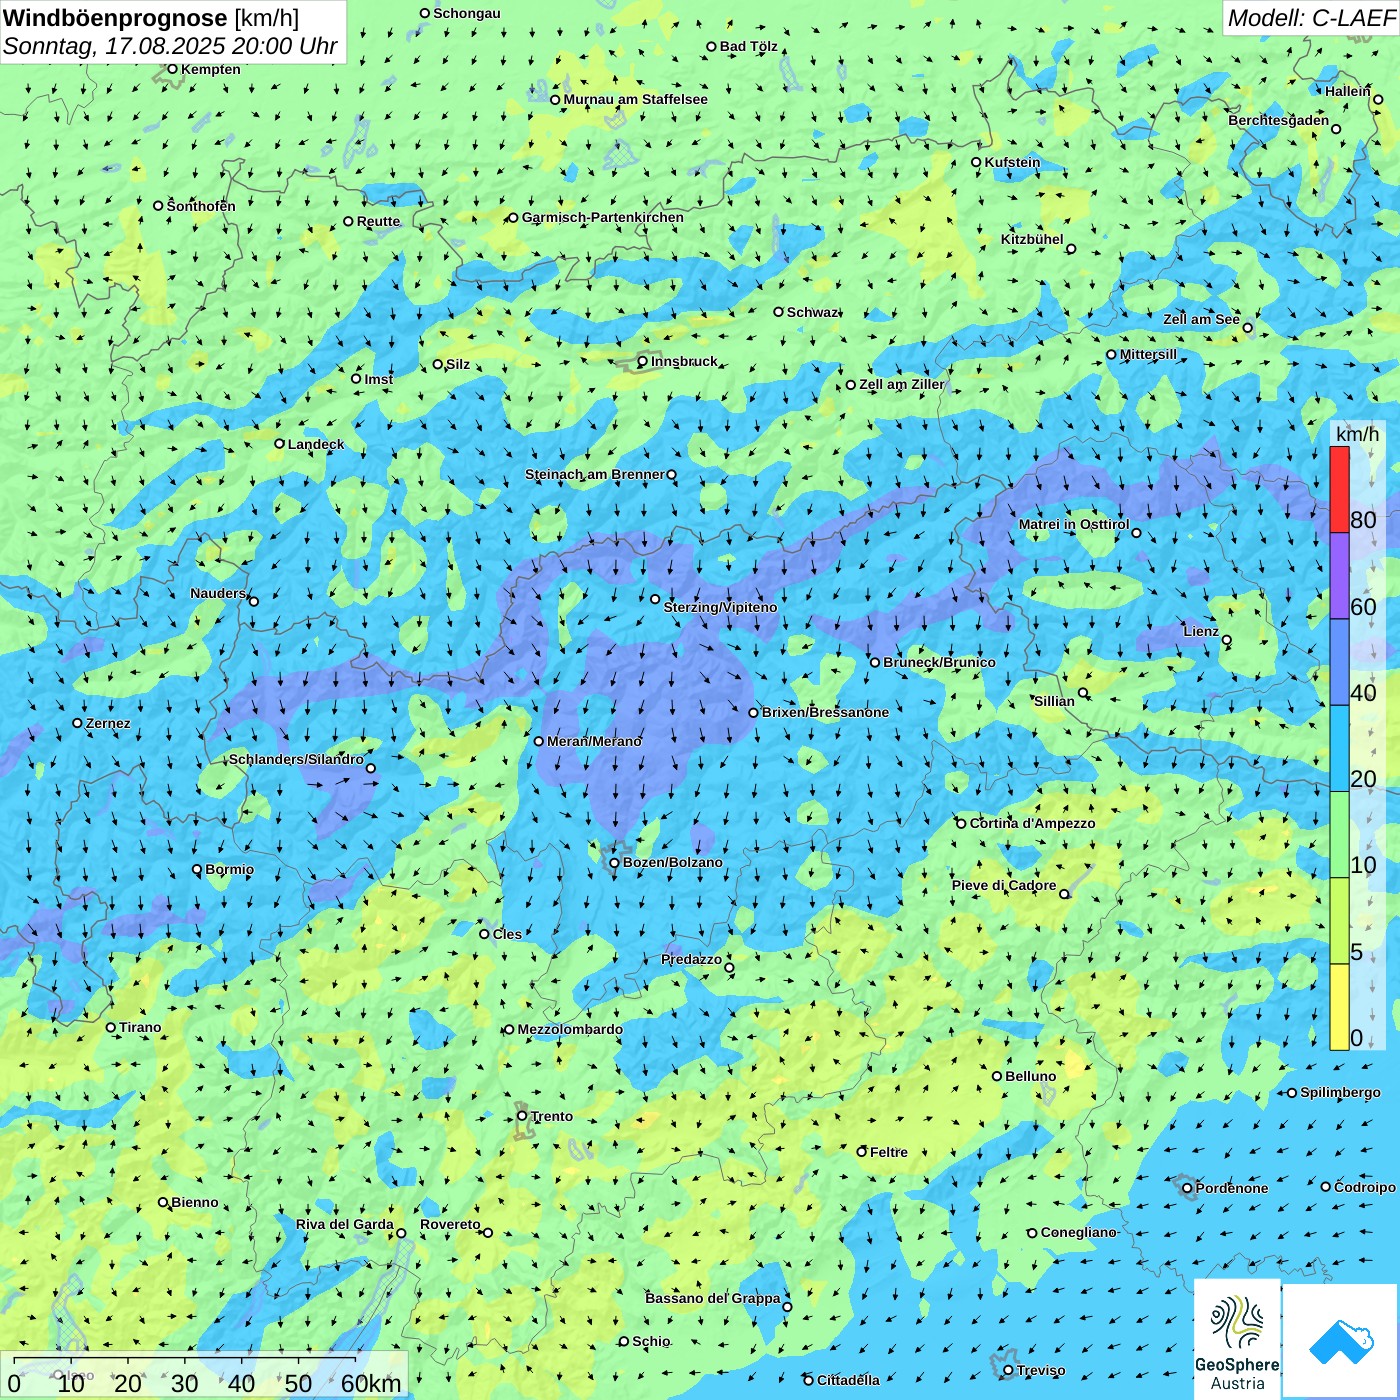This screenshot has width=1400, height=1400.
Task: Click the blue cloud logo icon
Action: pos(1341,1341)
